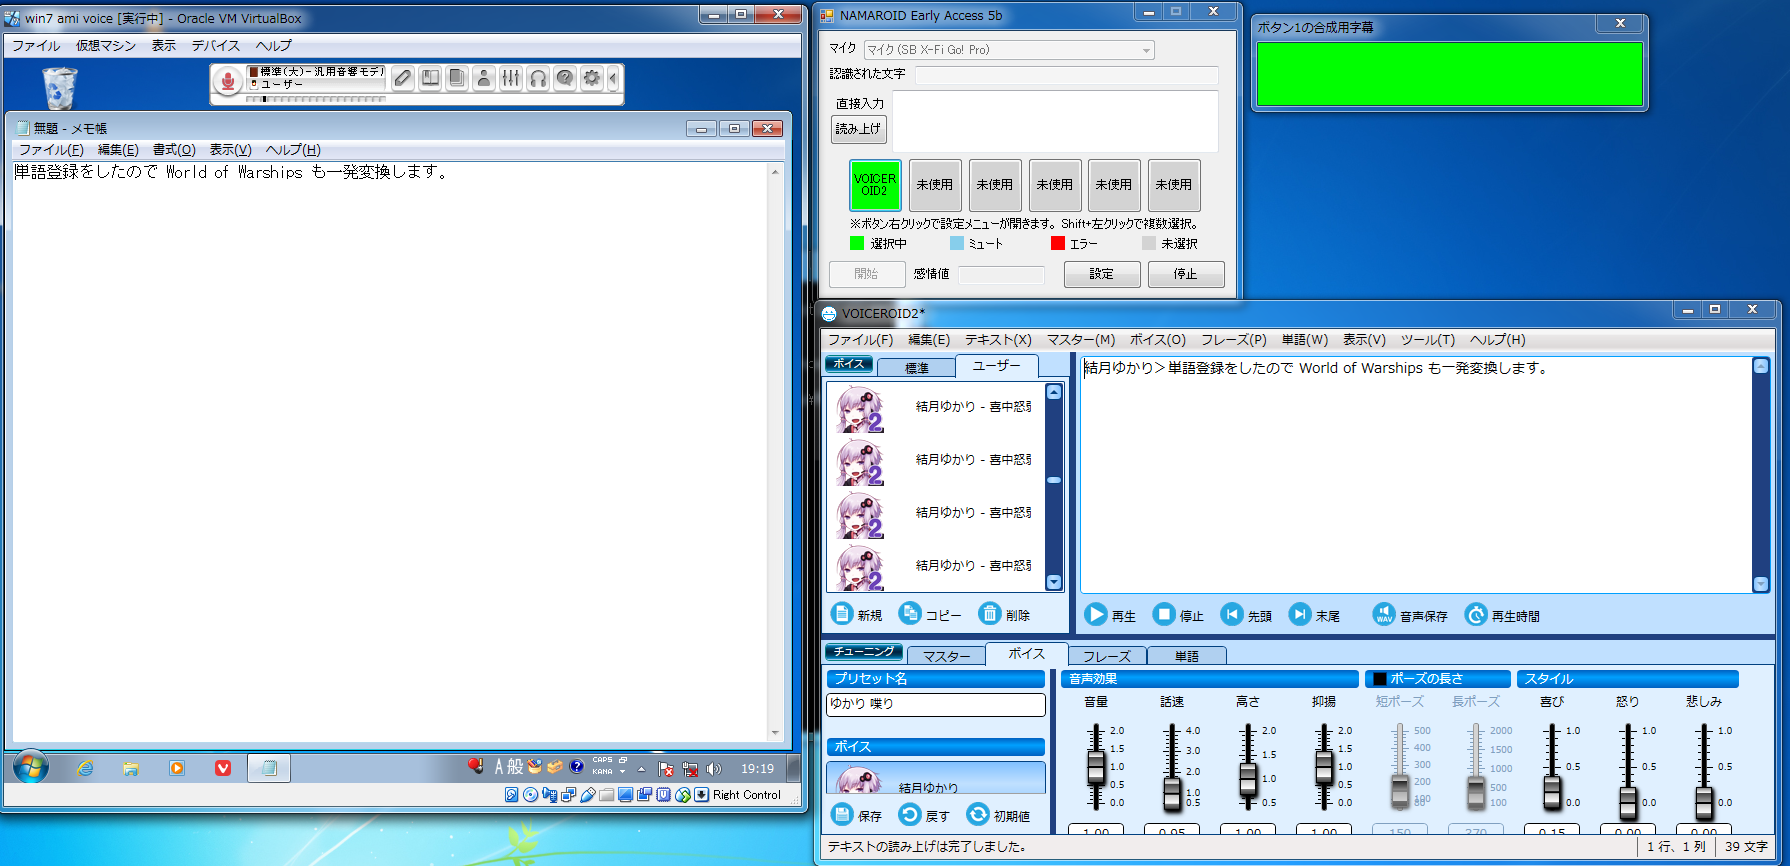Viewport: 1790px width, 866px height.
Task: Click the VOICEROID2 text editor scroll-down arrow
Action: [1761, 584]
